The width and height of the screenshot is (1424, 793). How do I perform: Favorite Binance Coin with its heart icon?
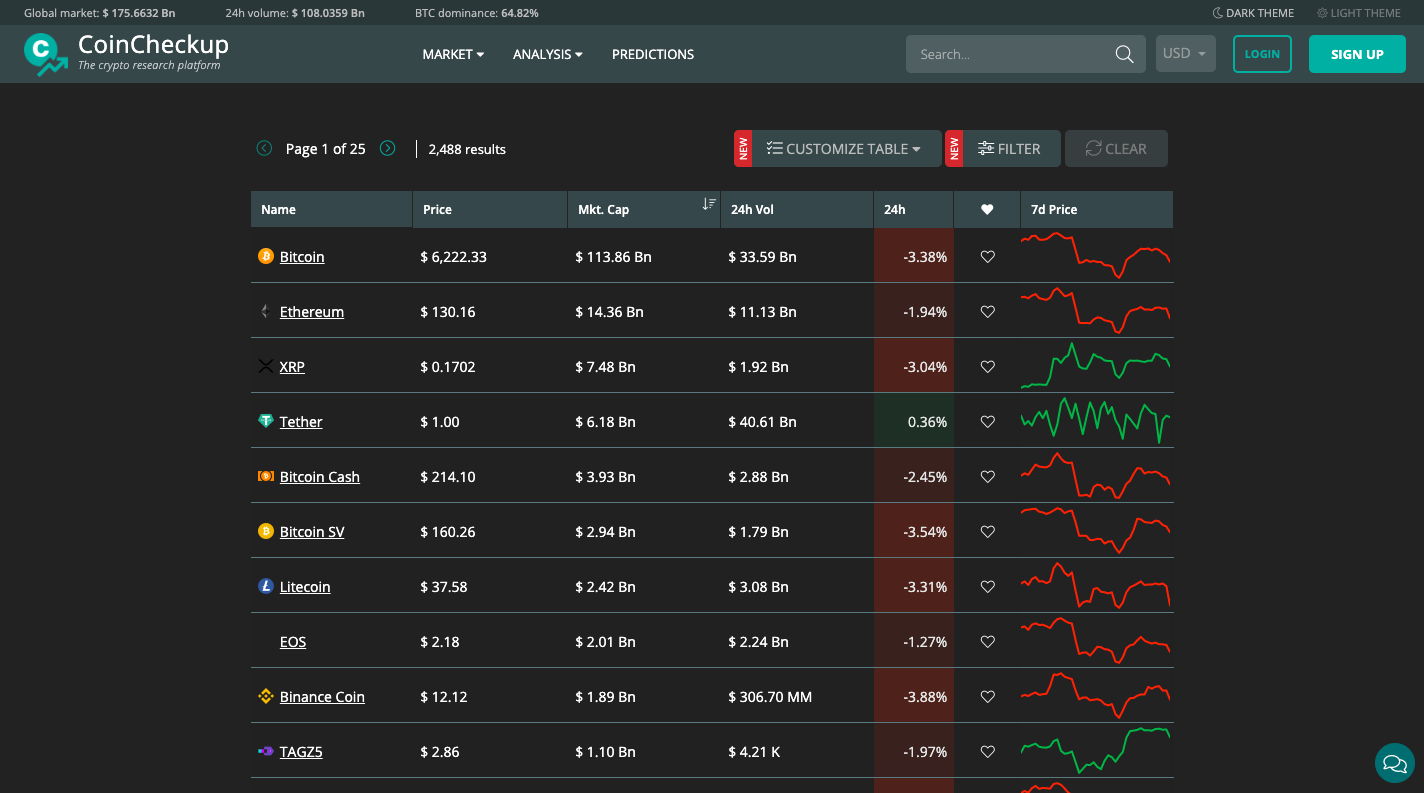pyautogui.click(x=988, y=697)
